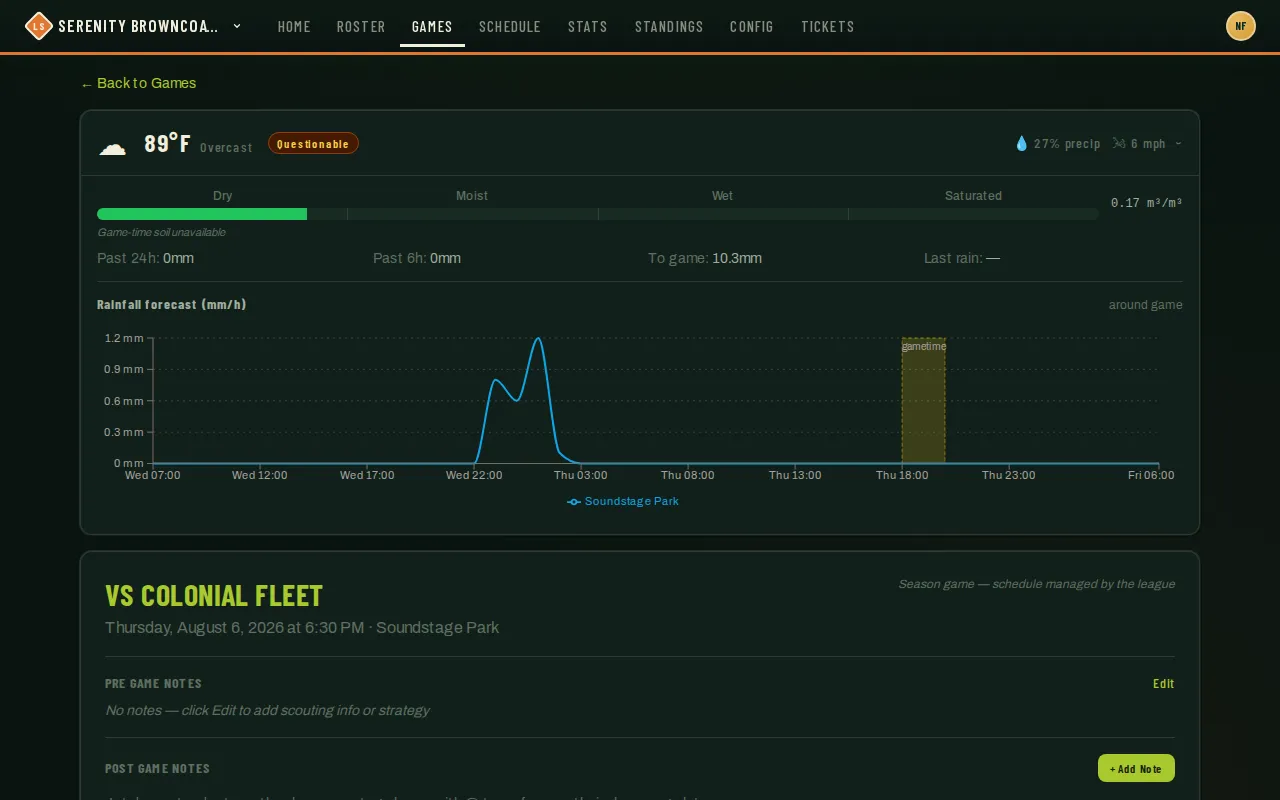Click the wind speed icon

coord(1119,144)
